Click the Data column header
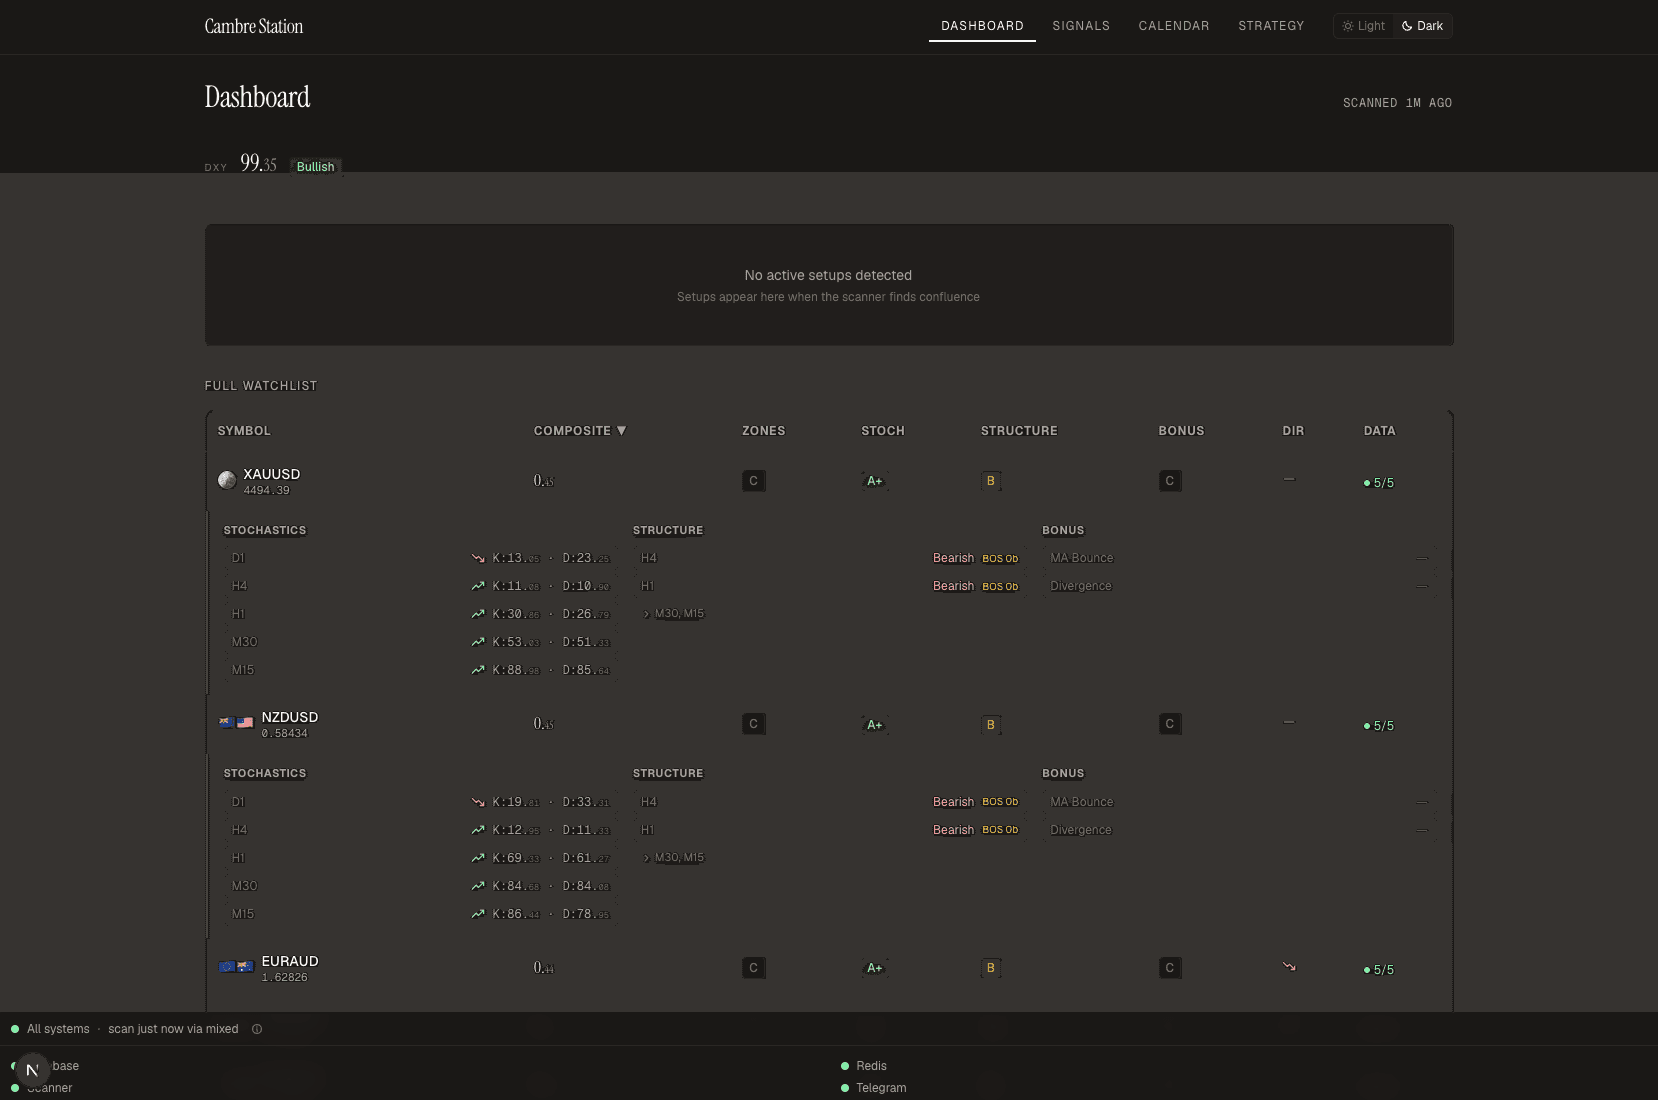The width and height of the screenshot is (1658, 1100). point(1379,431)
